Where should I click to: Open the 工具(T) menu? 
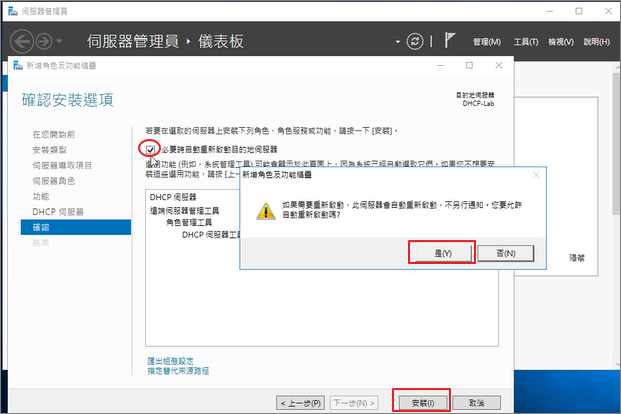click(526, 42)
